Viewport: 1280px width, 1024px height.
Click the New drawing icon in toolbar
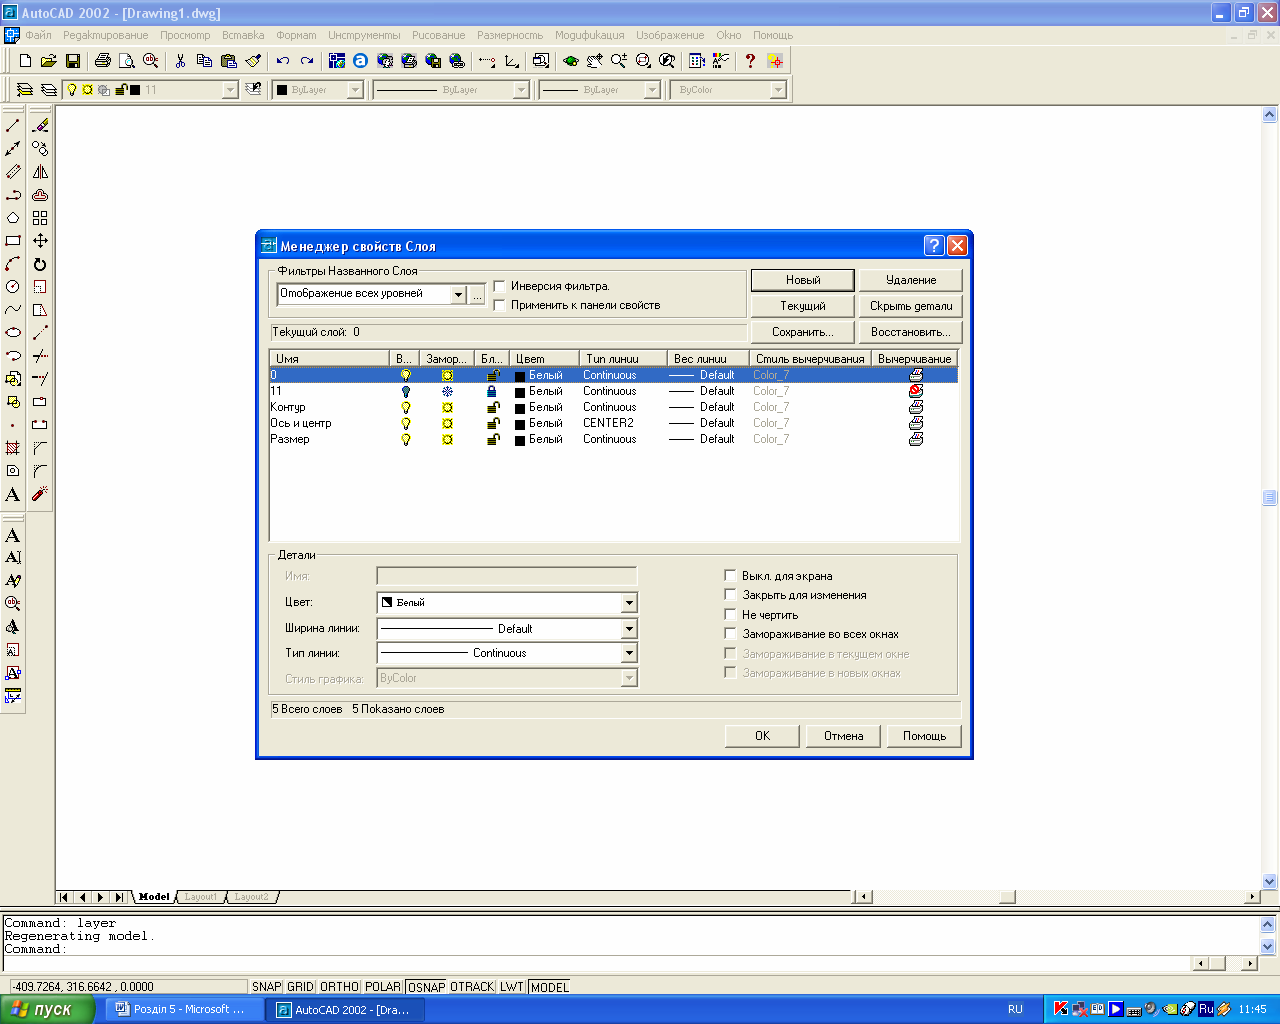26,61
